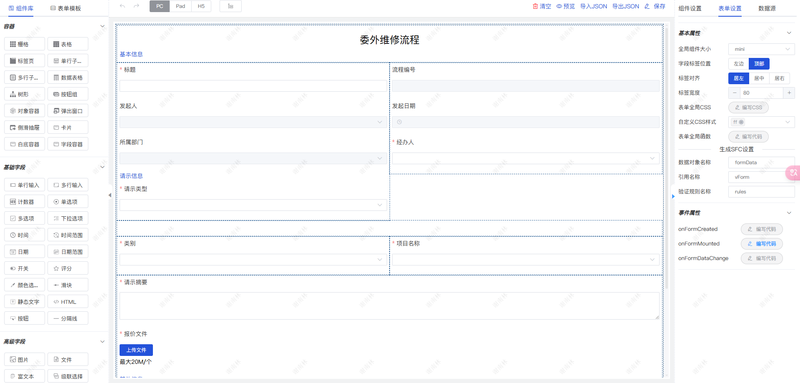Switch canvas layout to H5
The width and height of the screenshot is (800, 383).
(x=201, y=6)
